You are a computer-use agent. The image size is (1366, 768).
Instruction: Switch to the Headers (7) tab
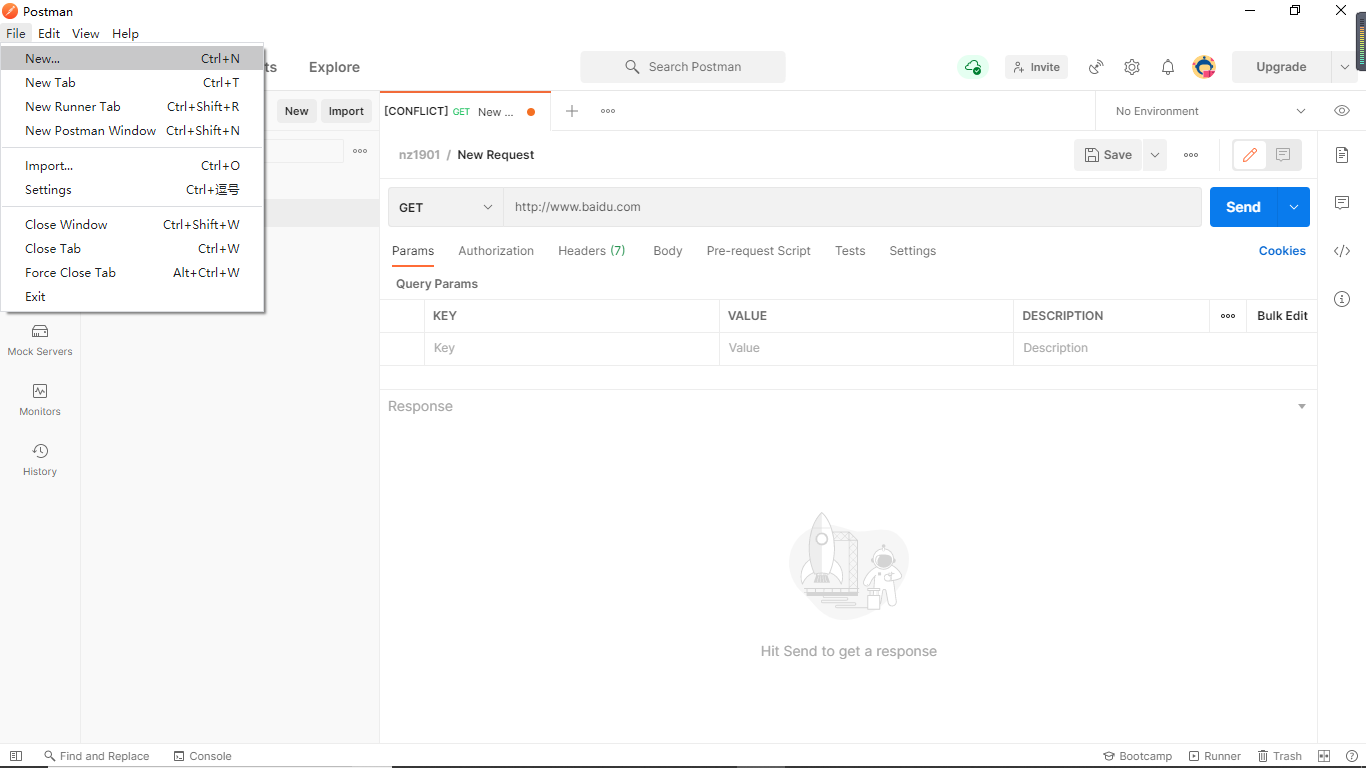point(592,251)
